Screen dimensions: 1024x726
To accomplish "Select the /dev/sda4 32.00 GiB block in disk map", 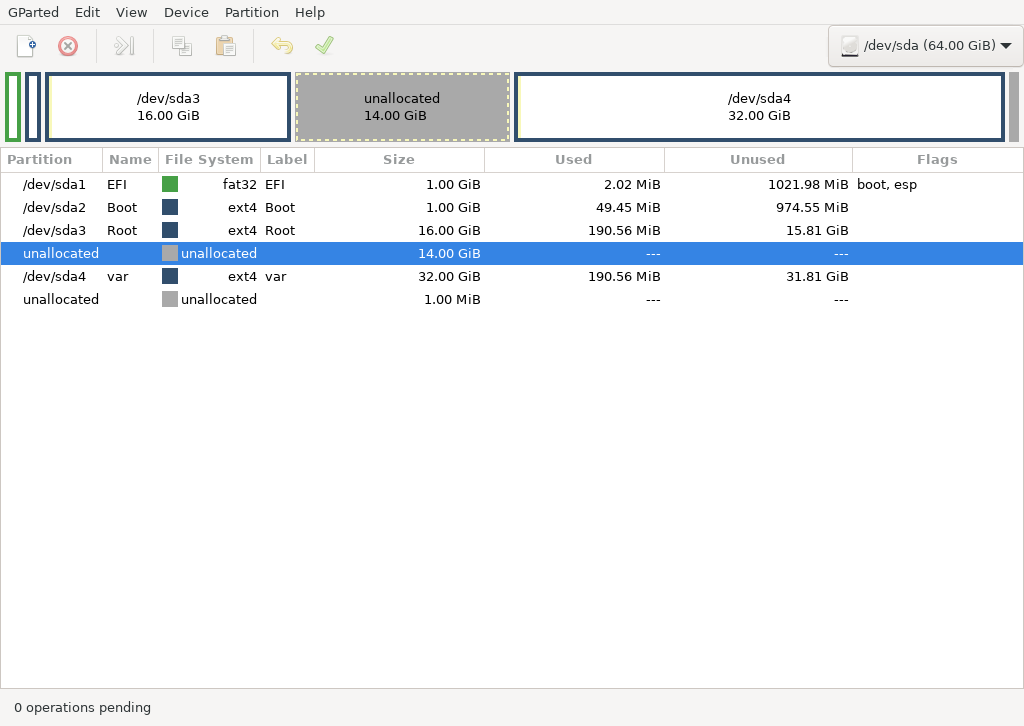I will (760, 107).
